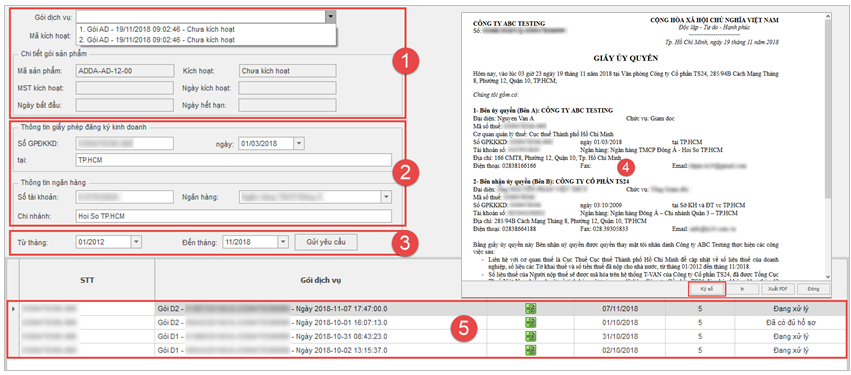
Task: Click the Gói dịch vụ column header
Action: pyautogui.click(x=321, y=280)
